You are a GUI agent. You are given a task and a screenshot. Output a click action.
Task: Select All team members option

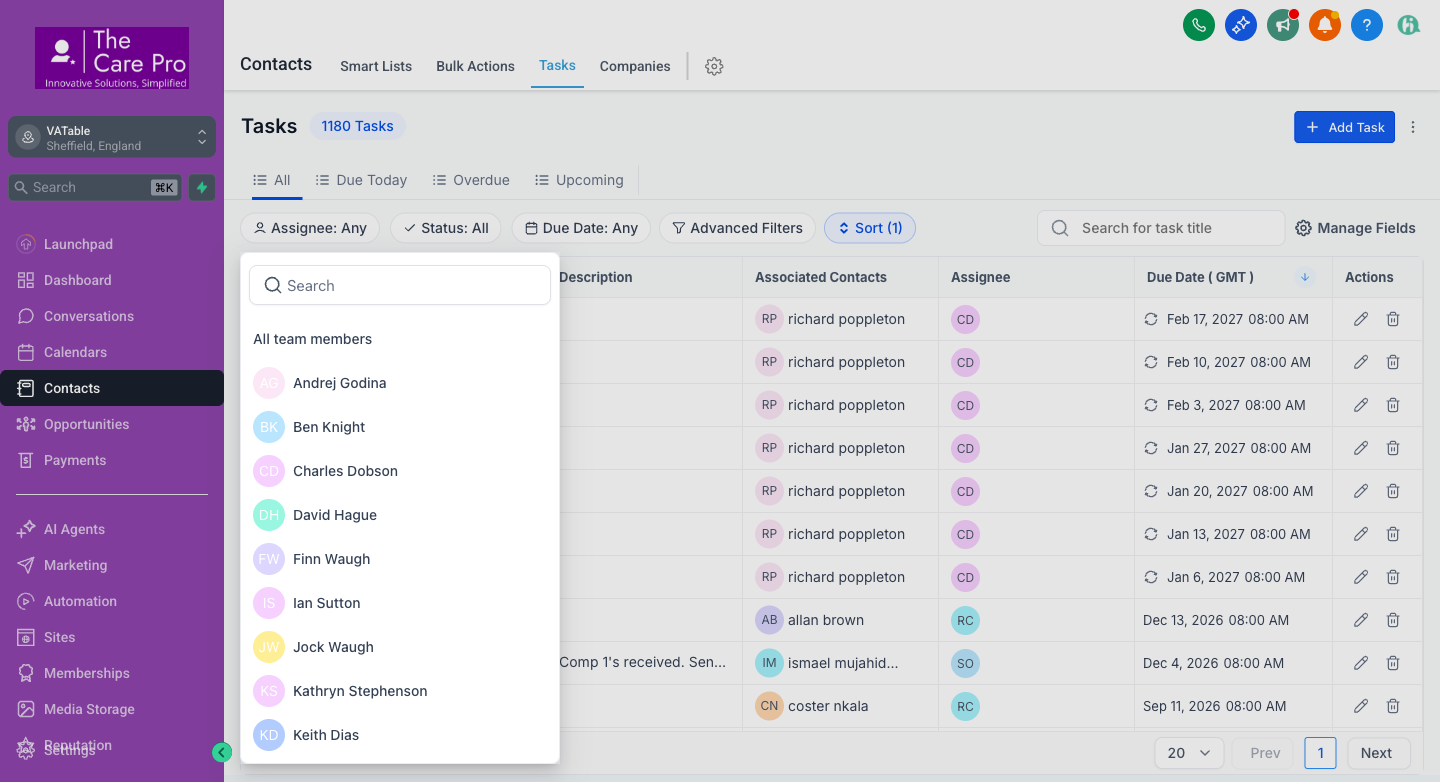tap(312, 339)
